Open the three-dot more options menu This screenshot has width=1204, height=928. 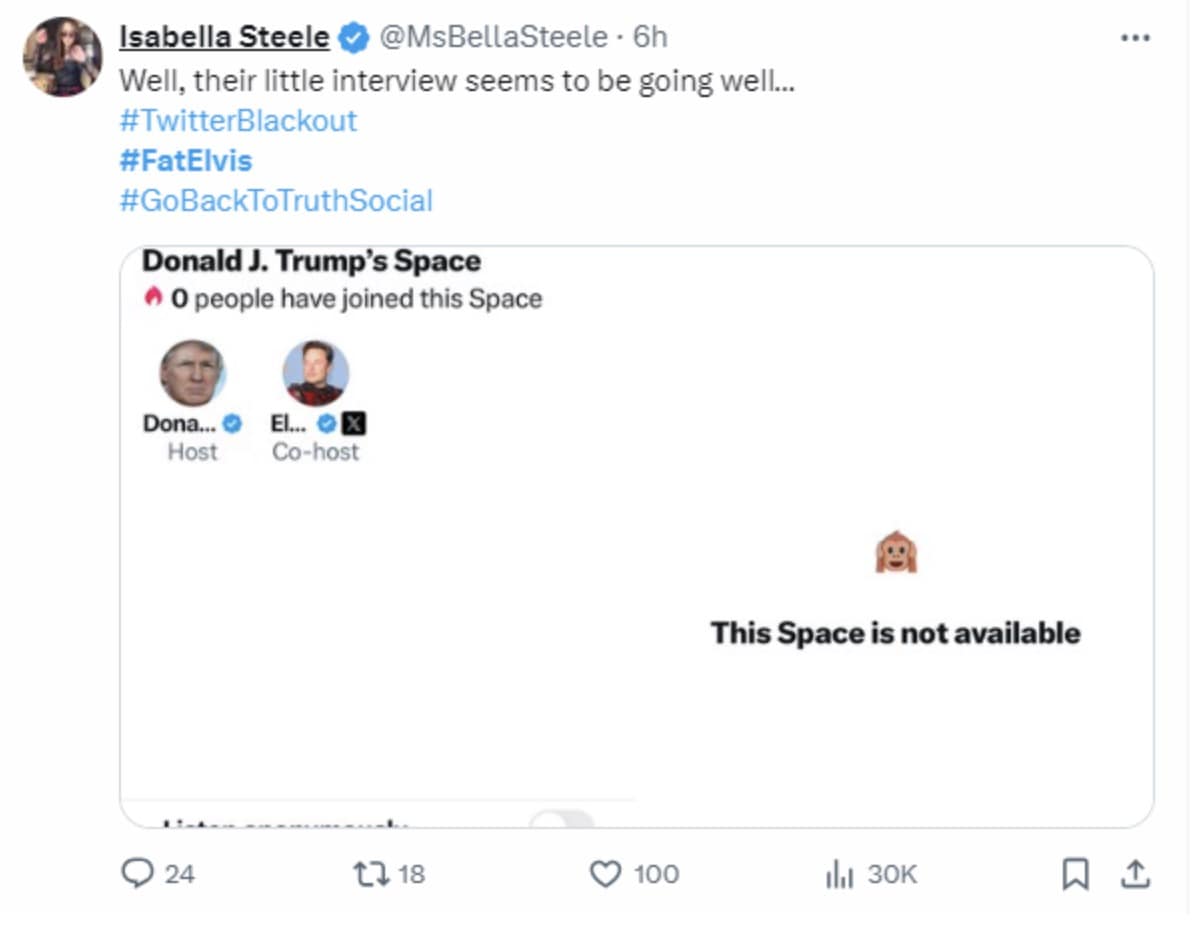[x=1135, y=38]
